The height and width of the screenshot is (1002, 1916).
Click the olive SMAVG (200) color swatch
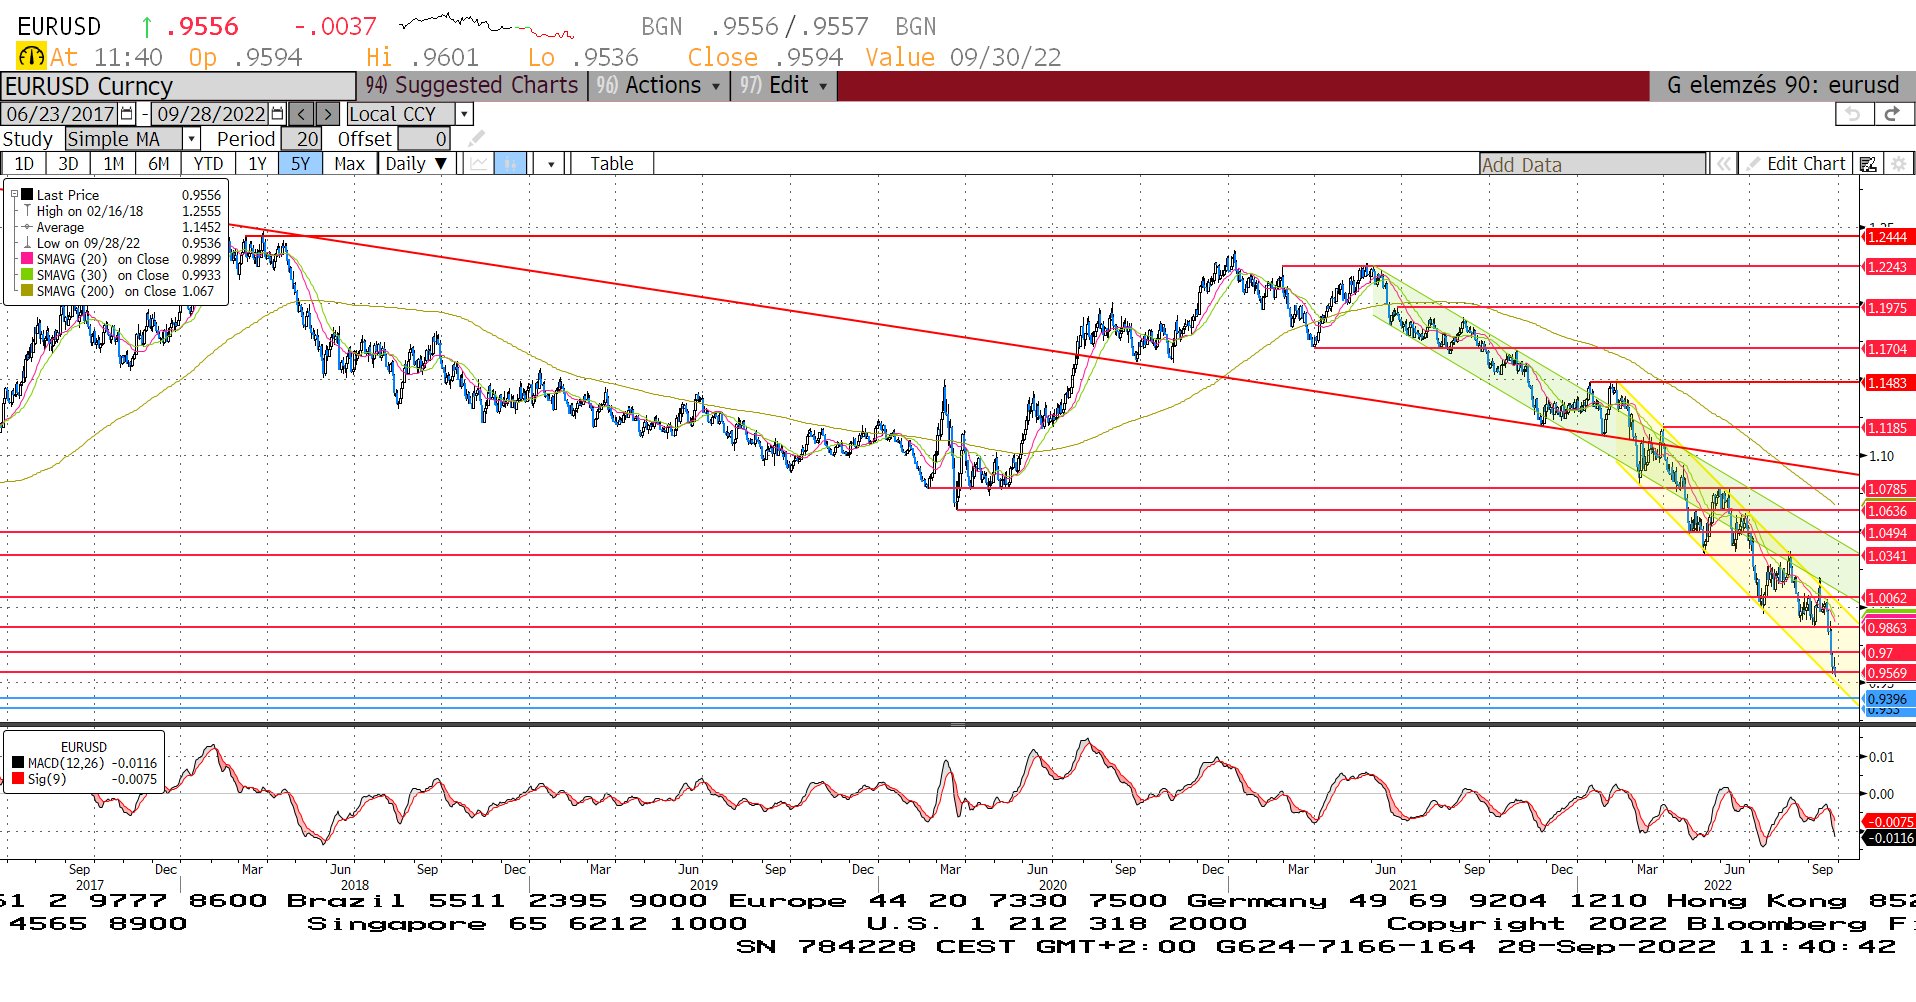(27, 291)
